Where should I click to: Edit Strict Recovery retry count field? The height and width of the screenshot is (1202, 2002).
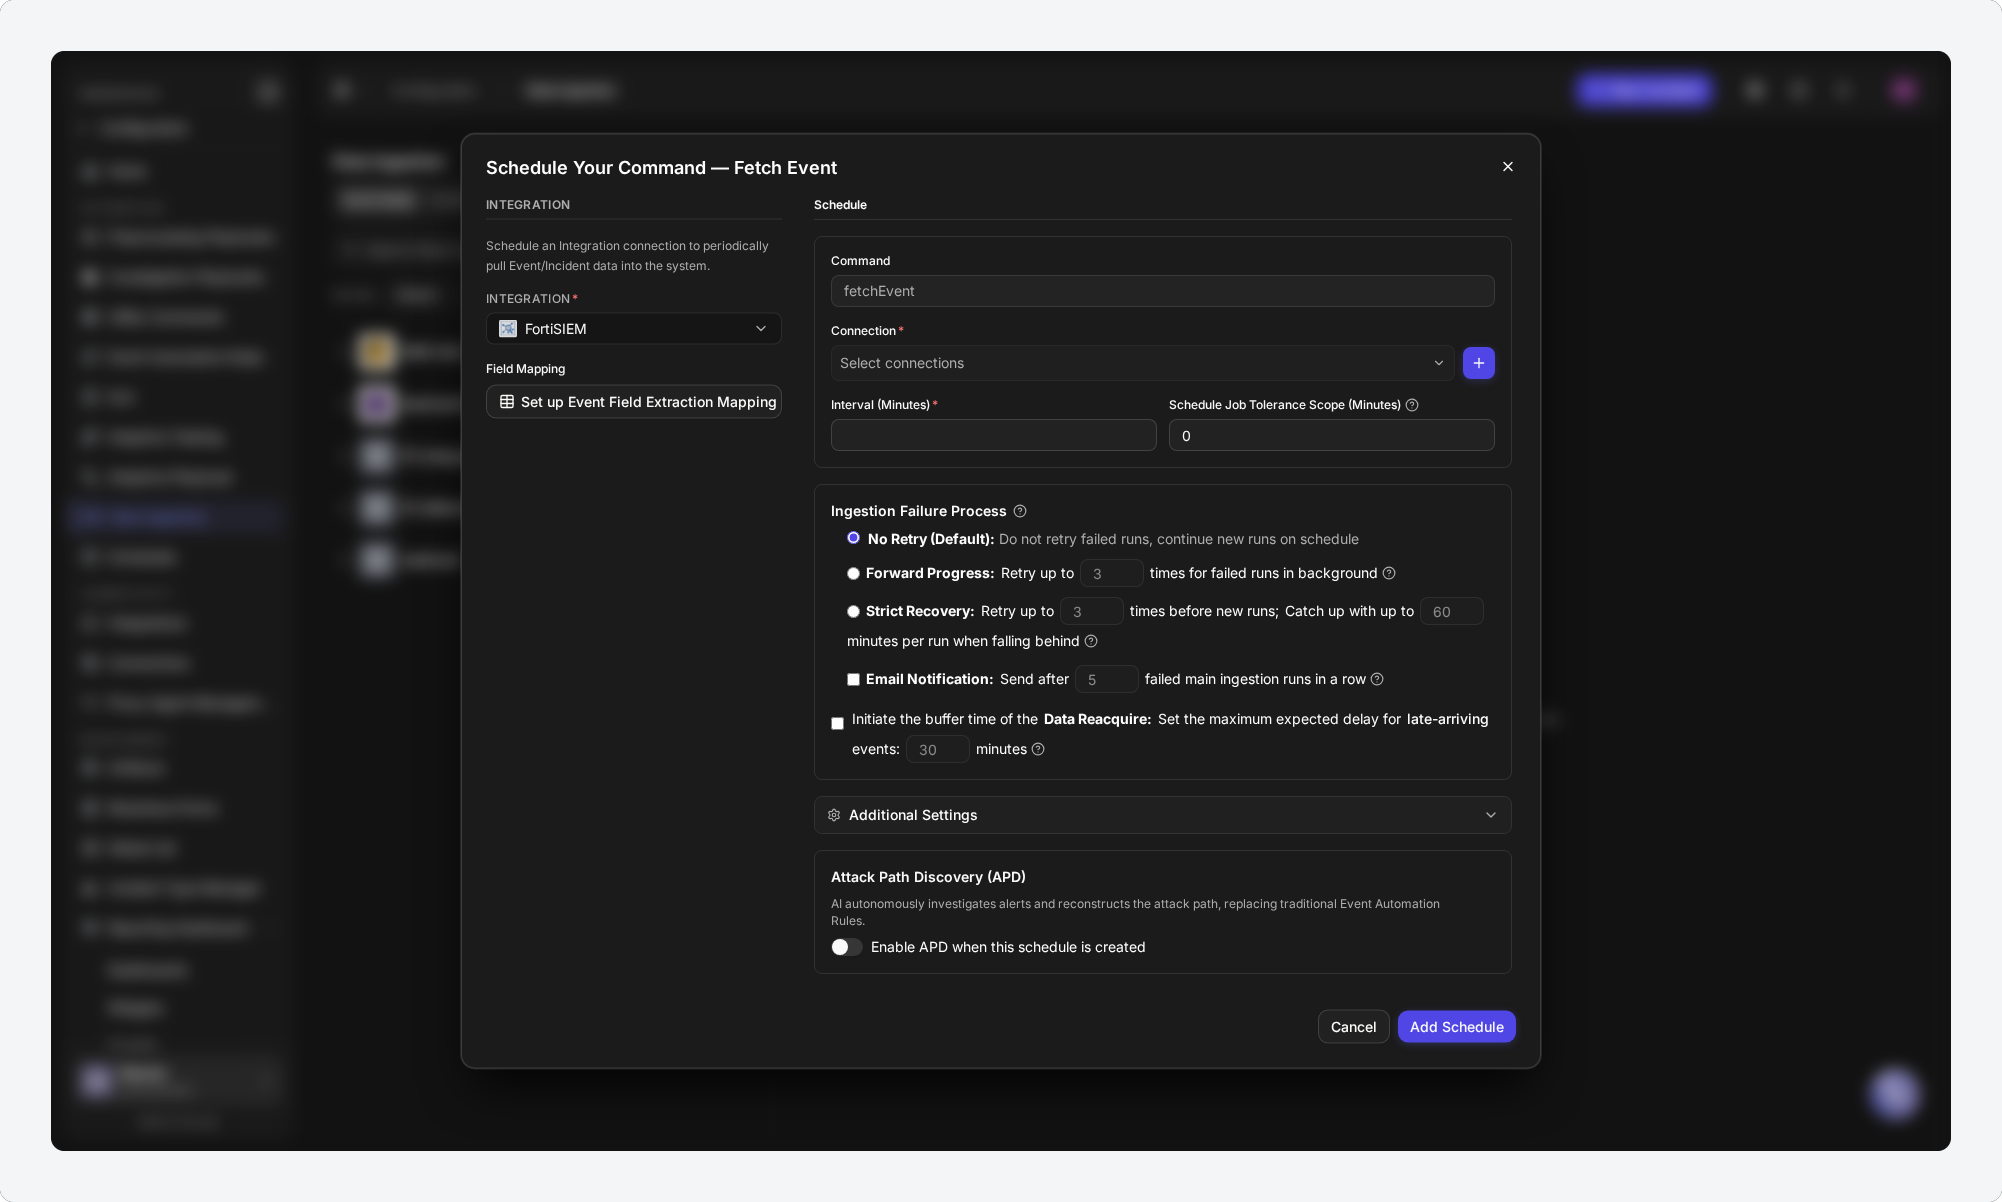(x=1091, y=611)
